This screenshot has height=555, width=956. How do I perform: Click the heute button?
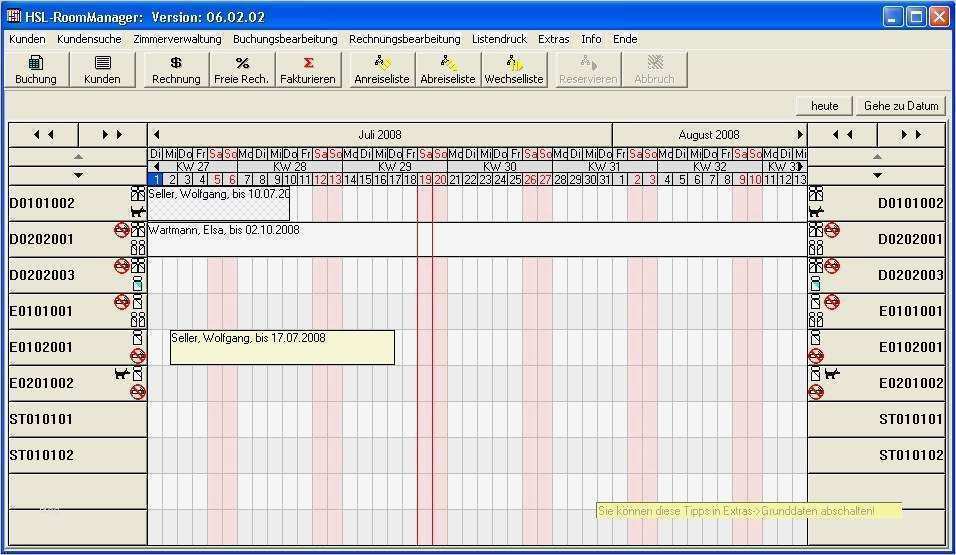coord(824,106)
